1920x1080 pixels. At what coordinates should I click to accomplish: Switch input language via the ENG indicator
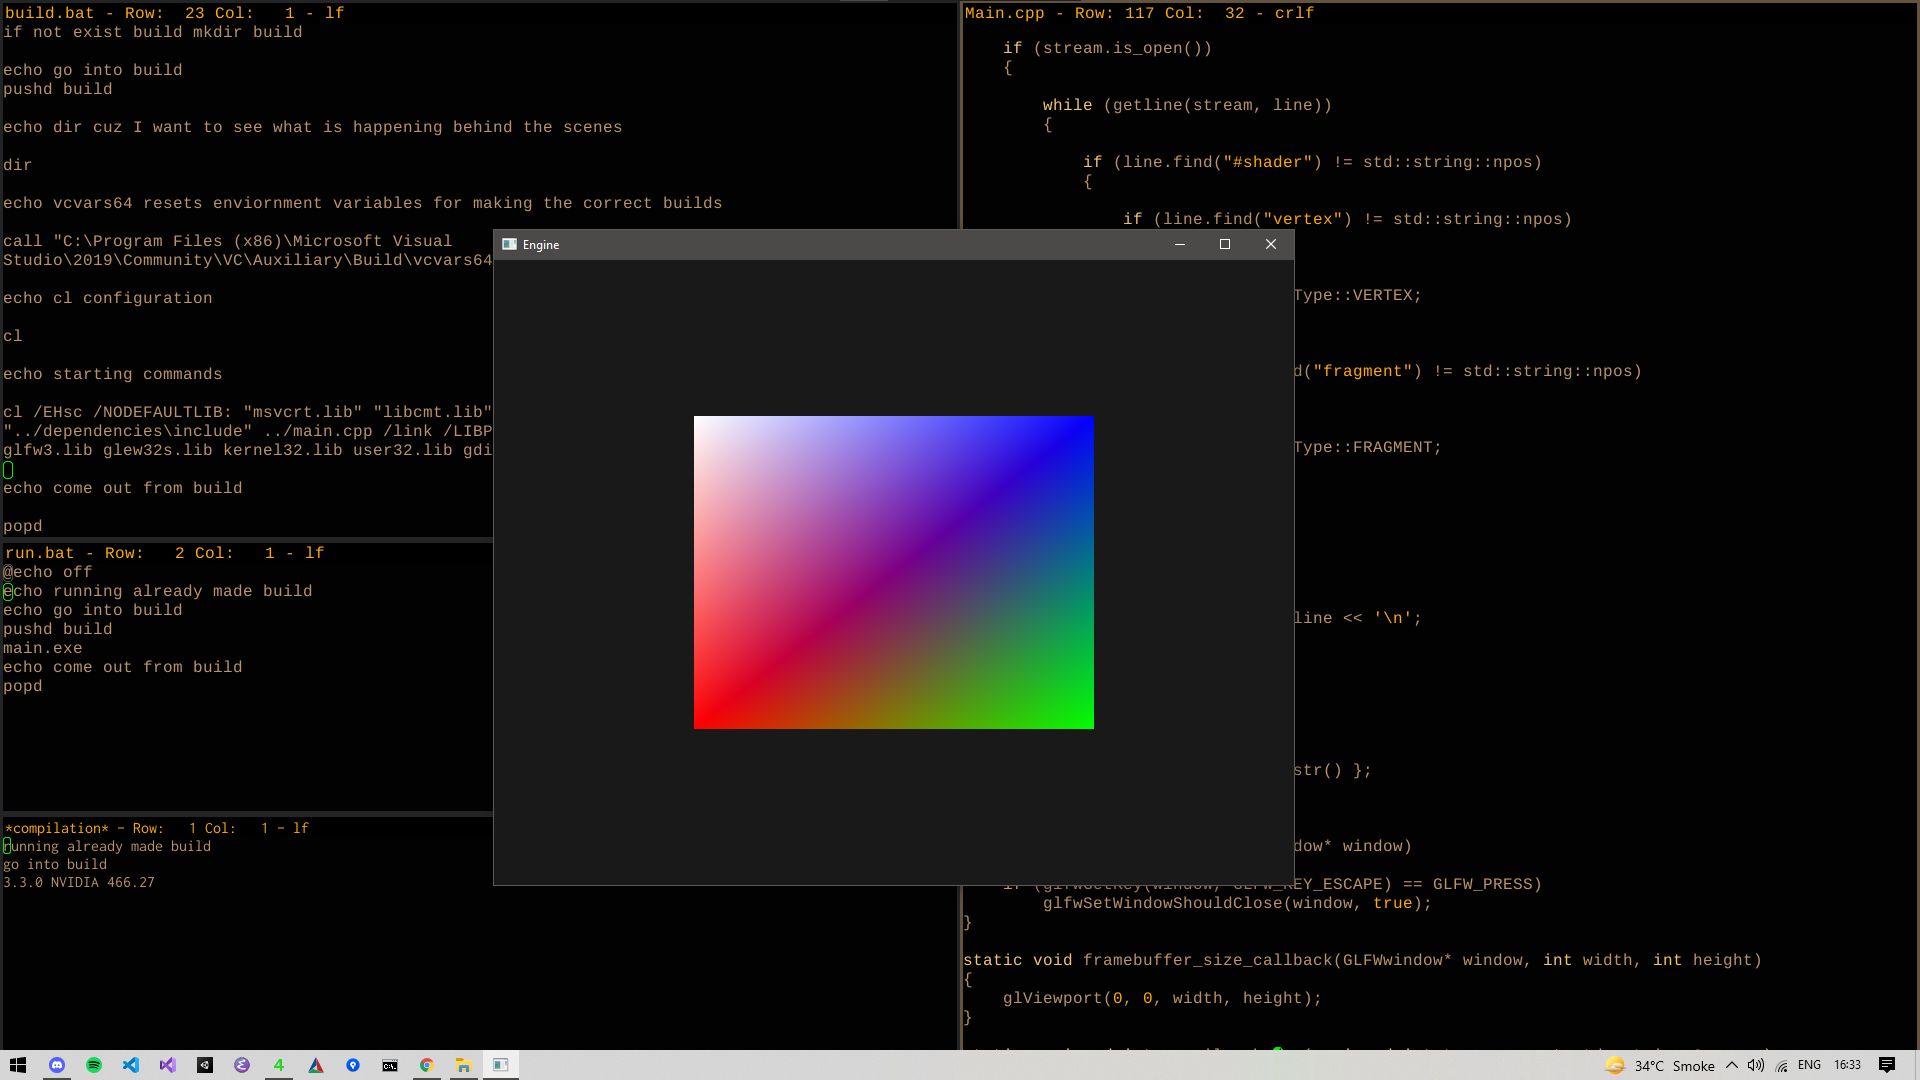[1810, 1065]
